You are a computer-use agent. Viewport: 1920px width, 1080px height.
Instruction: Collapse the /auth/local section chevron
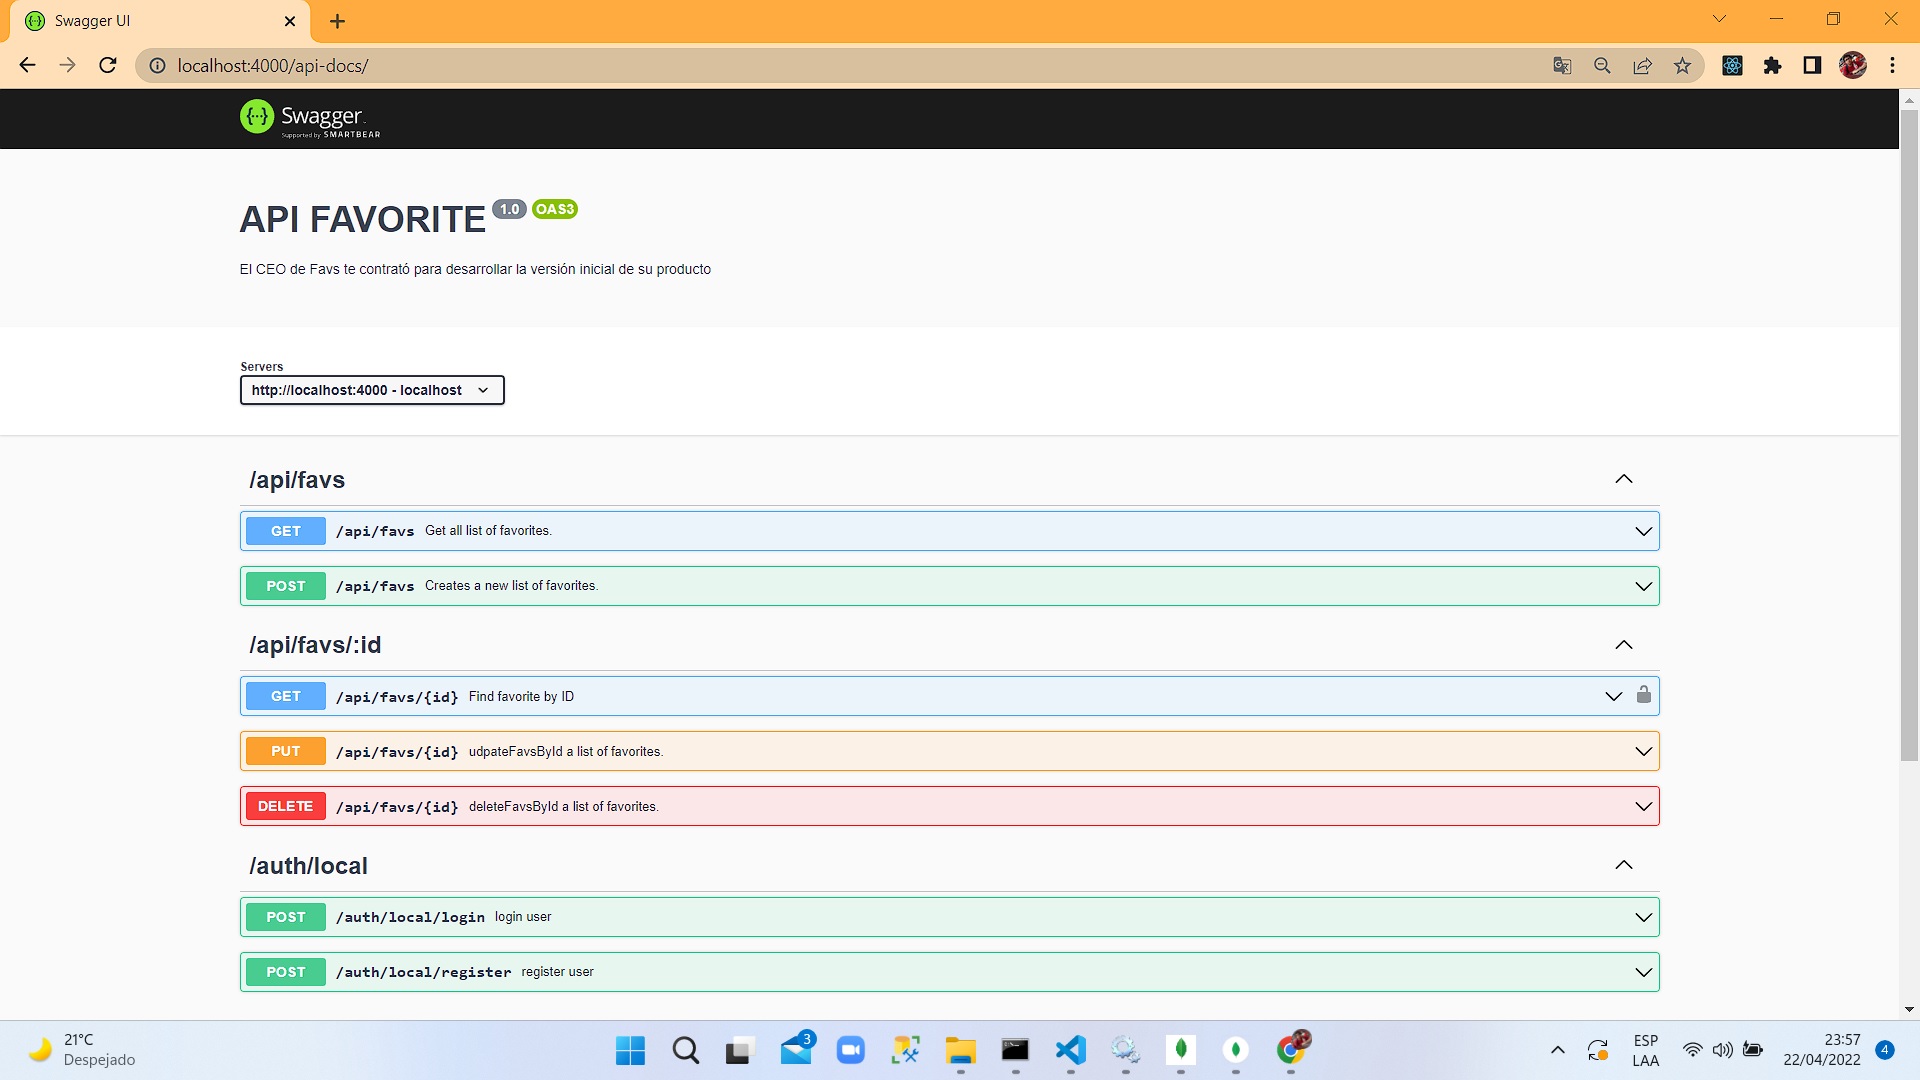[1623, 865]
